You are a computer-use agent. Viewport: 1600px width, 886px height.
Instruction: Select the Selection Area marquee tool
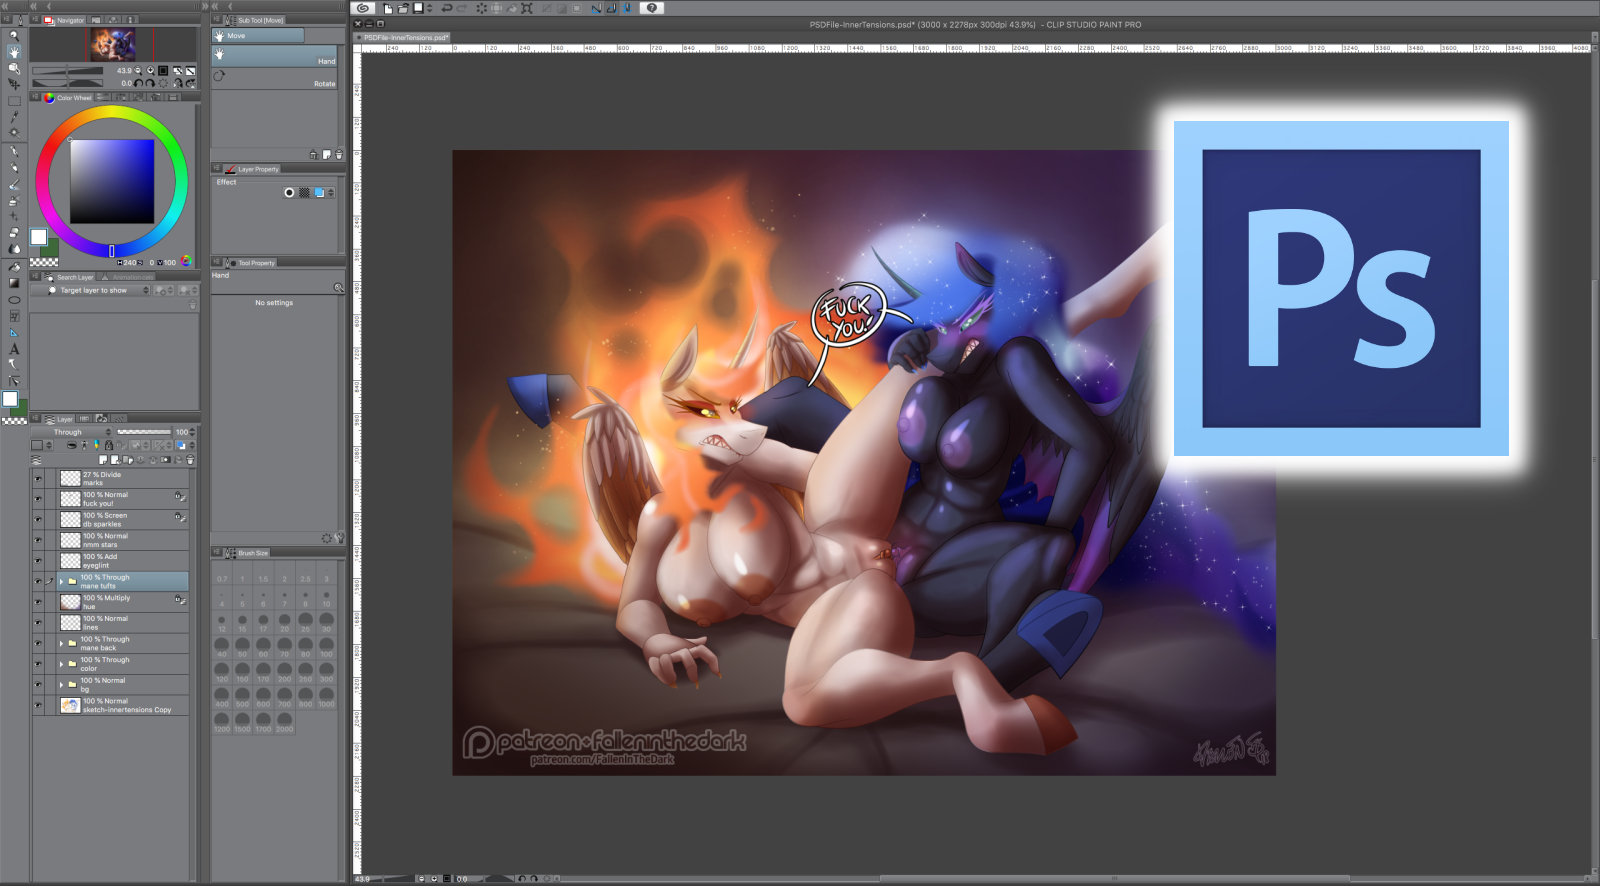14,101
